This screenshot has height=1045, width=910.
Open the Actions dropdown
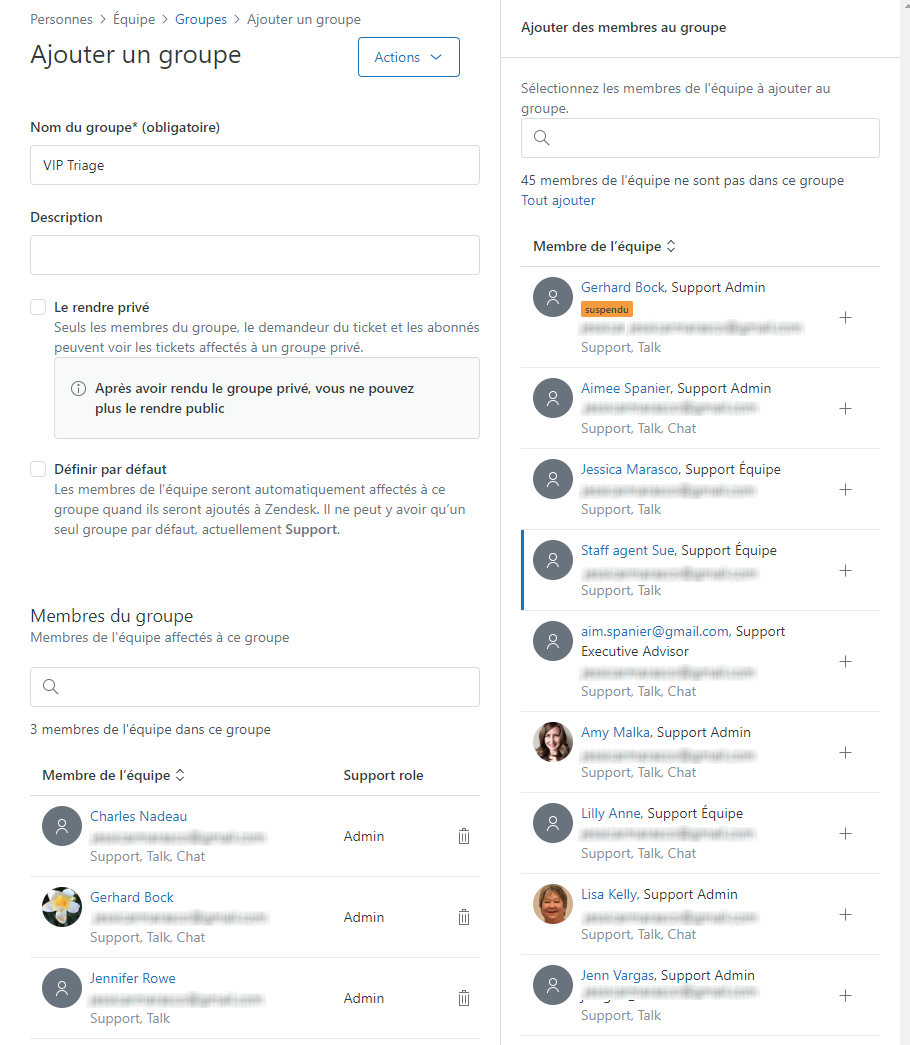coord(409,57)
